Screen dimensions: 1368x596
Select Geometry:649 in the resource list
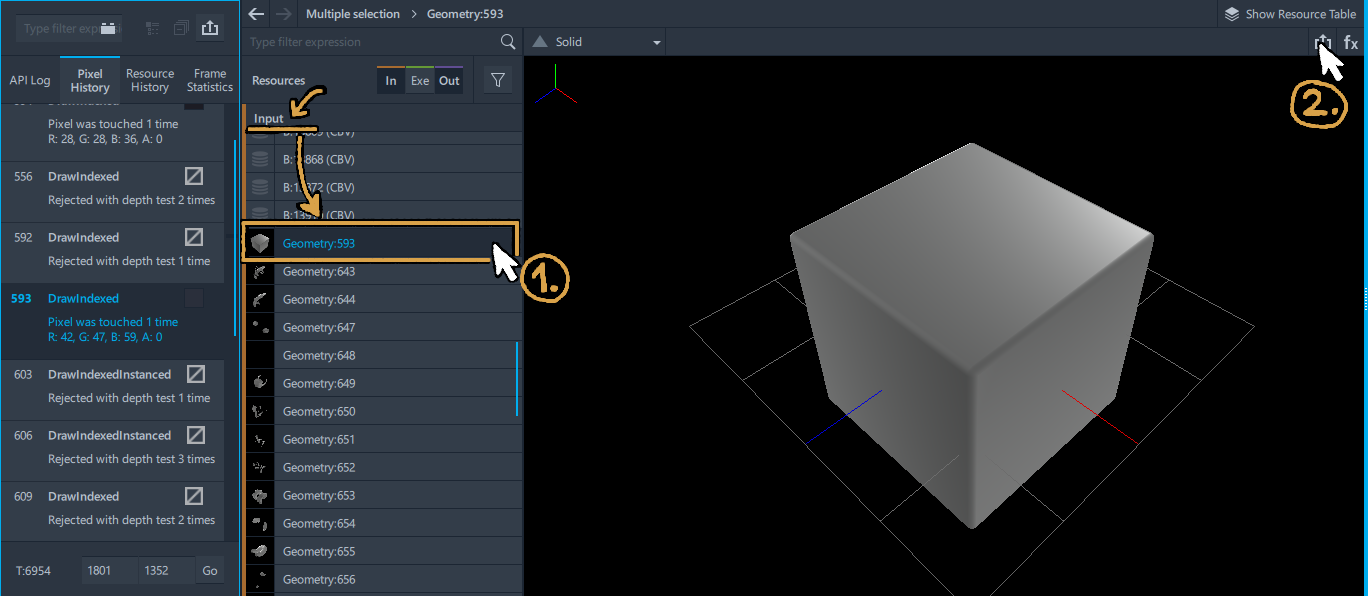coord(384,383)
